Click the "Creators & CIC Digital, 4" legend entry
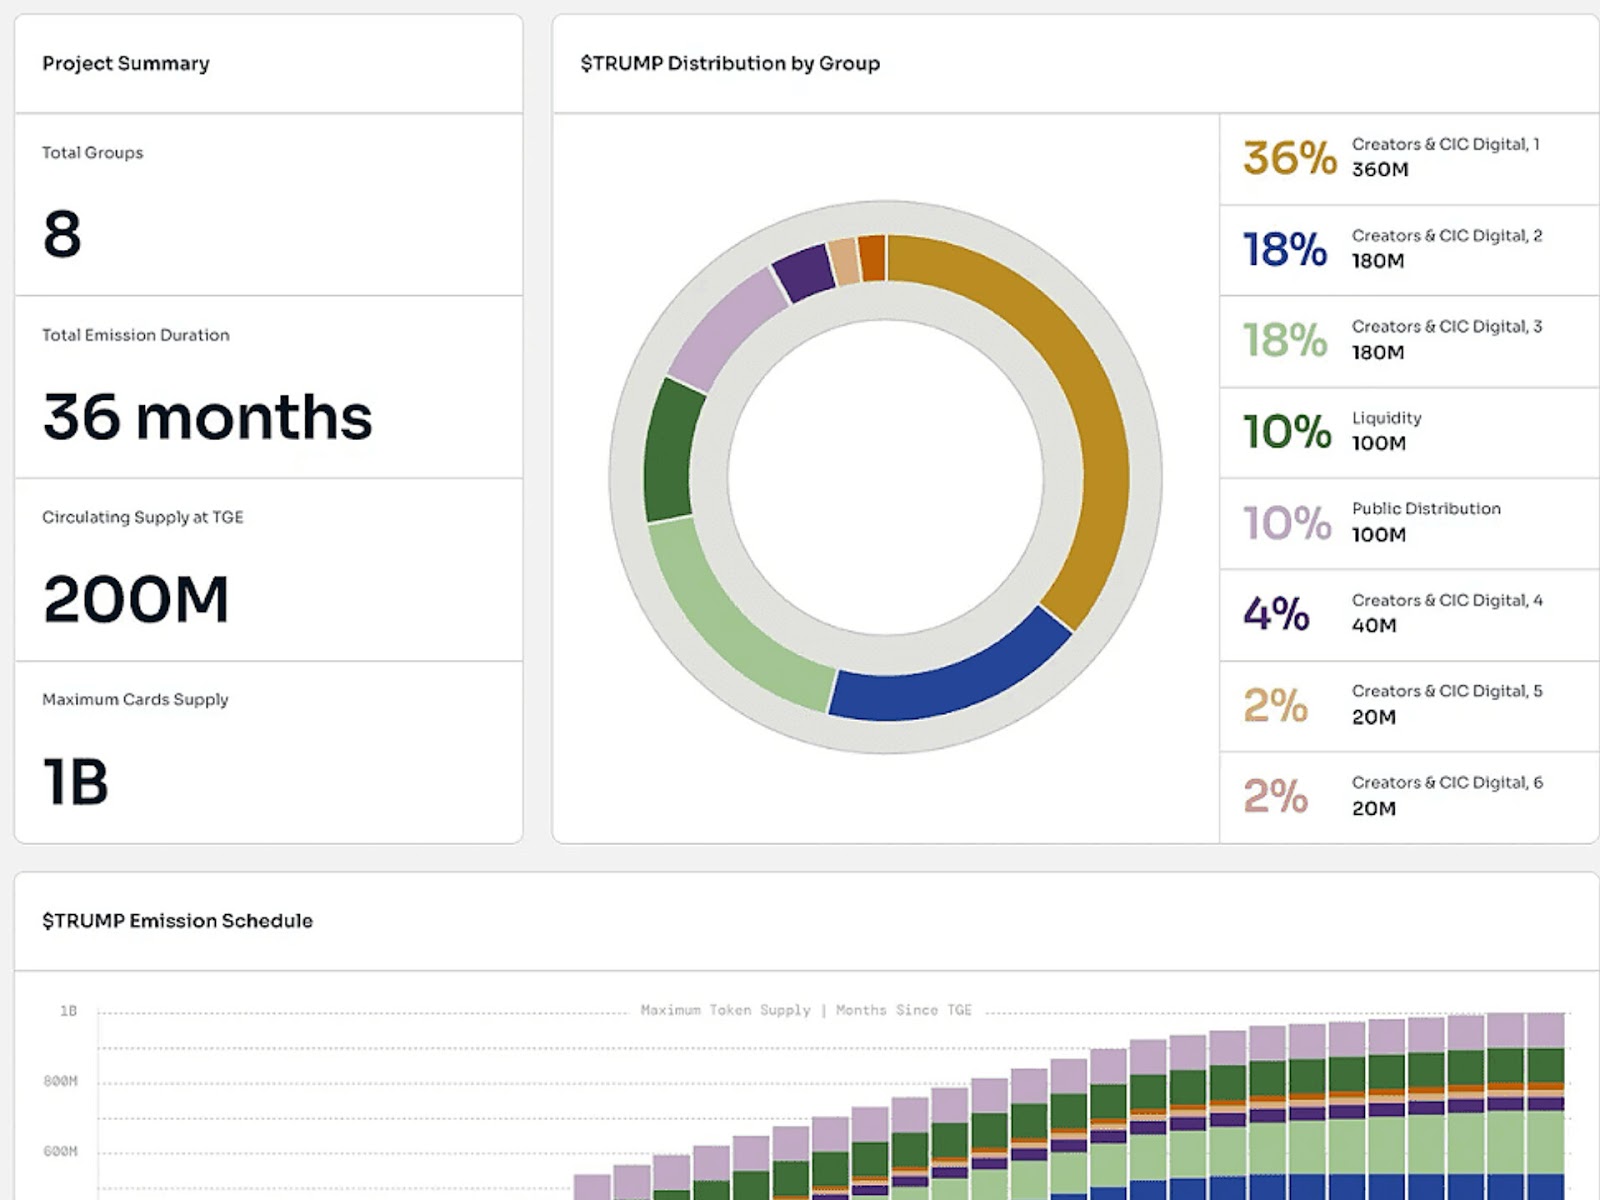 coord(1409,615)
